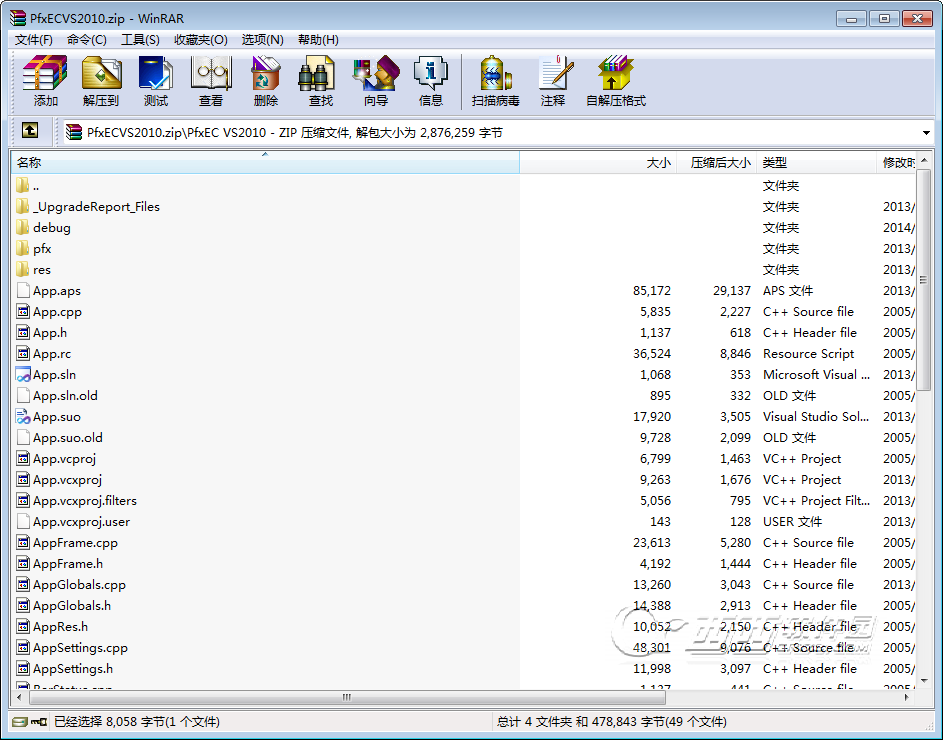Click the vertical scrollbar thumb
This screenshot has height=740, width=943.
(x=924, y=279)
